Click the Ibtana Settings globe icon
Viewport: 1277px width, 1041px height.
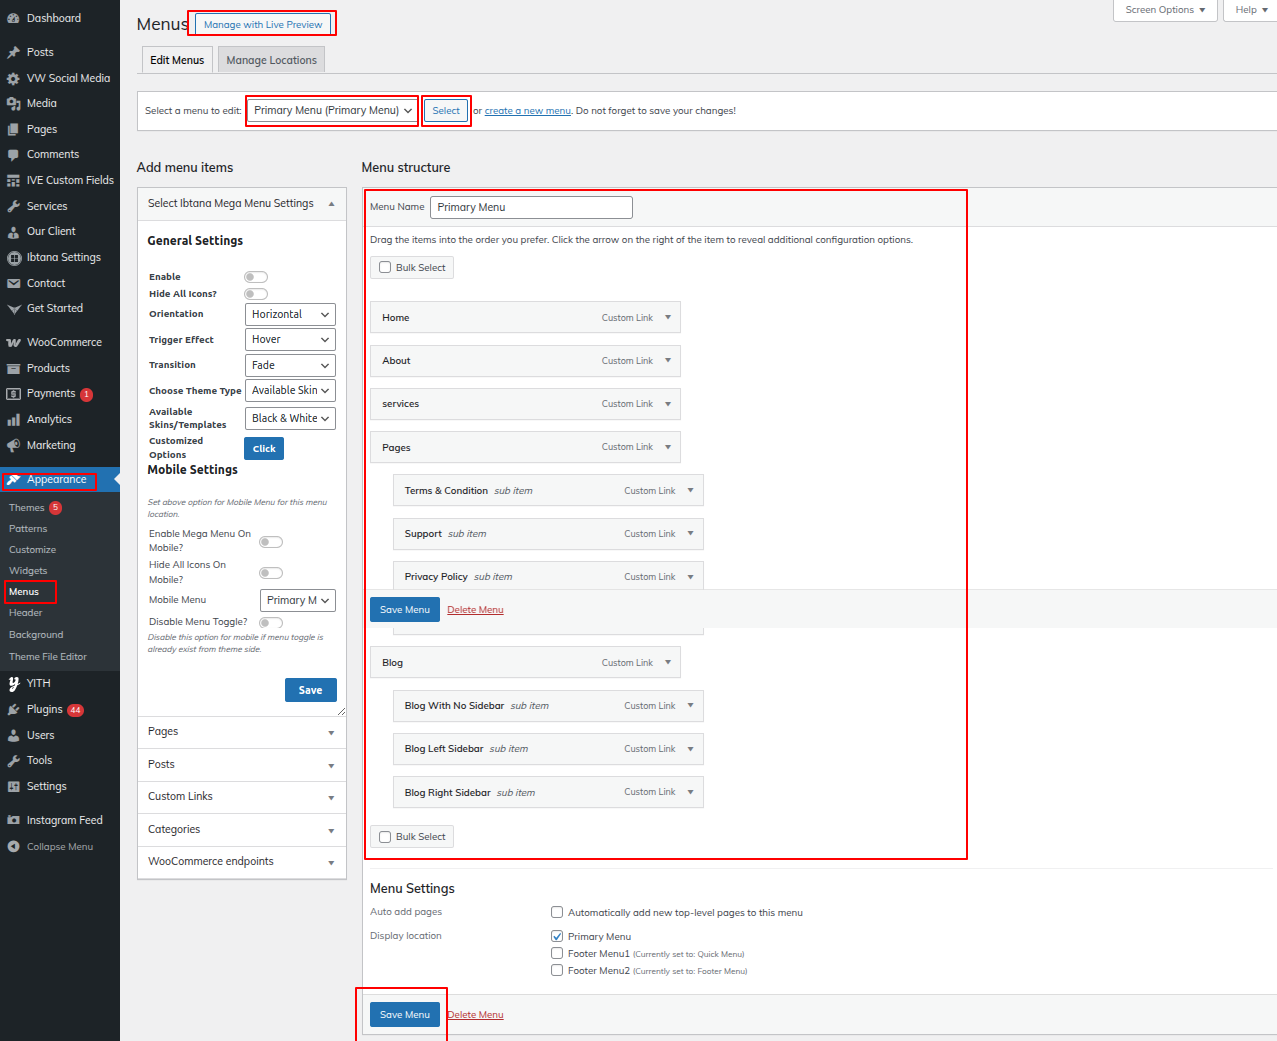coord(13,257)
